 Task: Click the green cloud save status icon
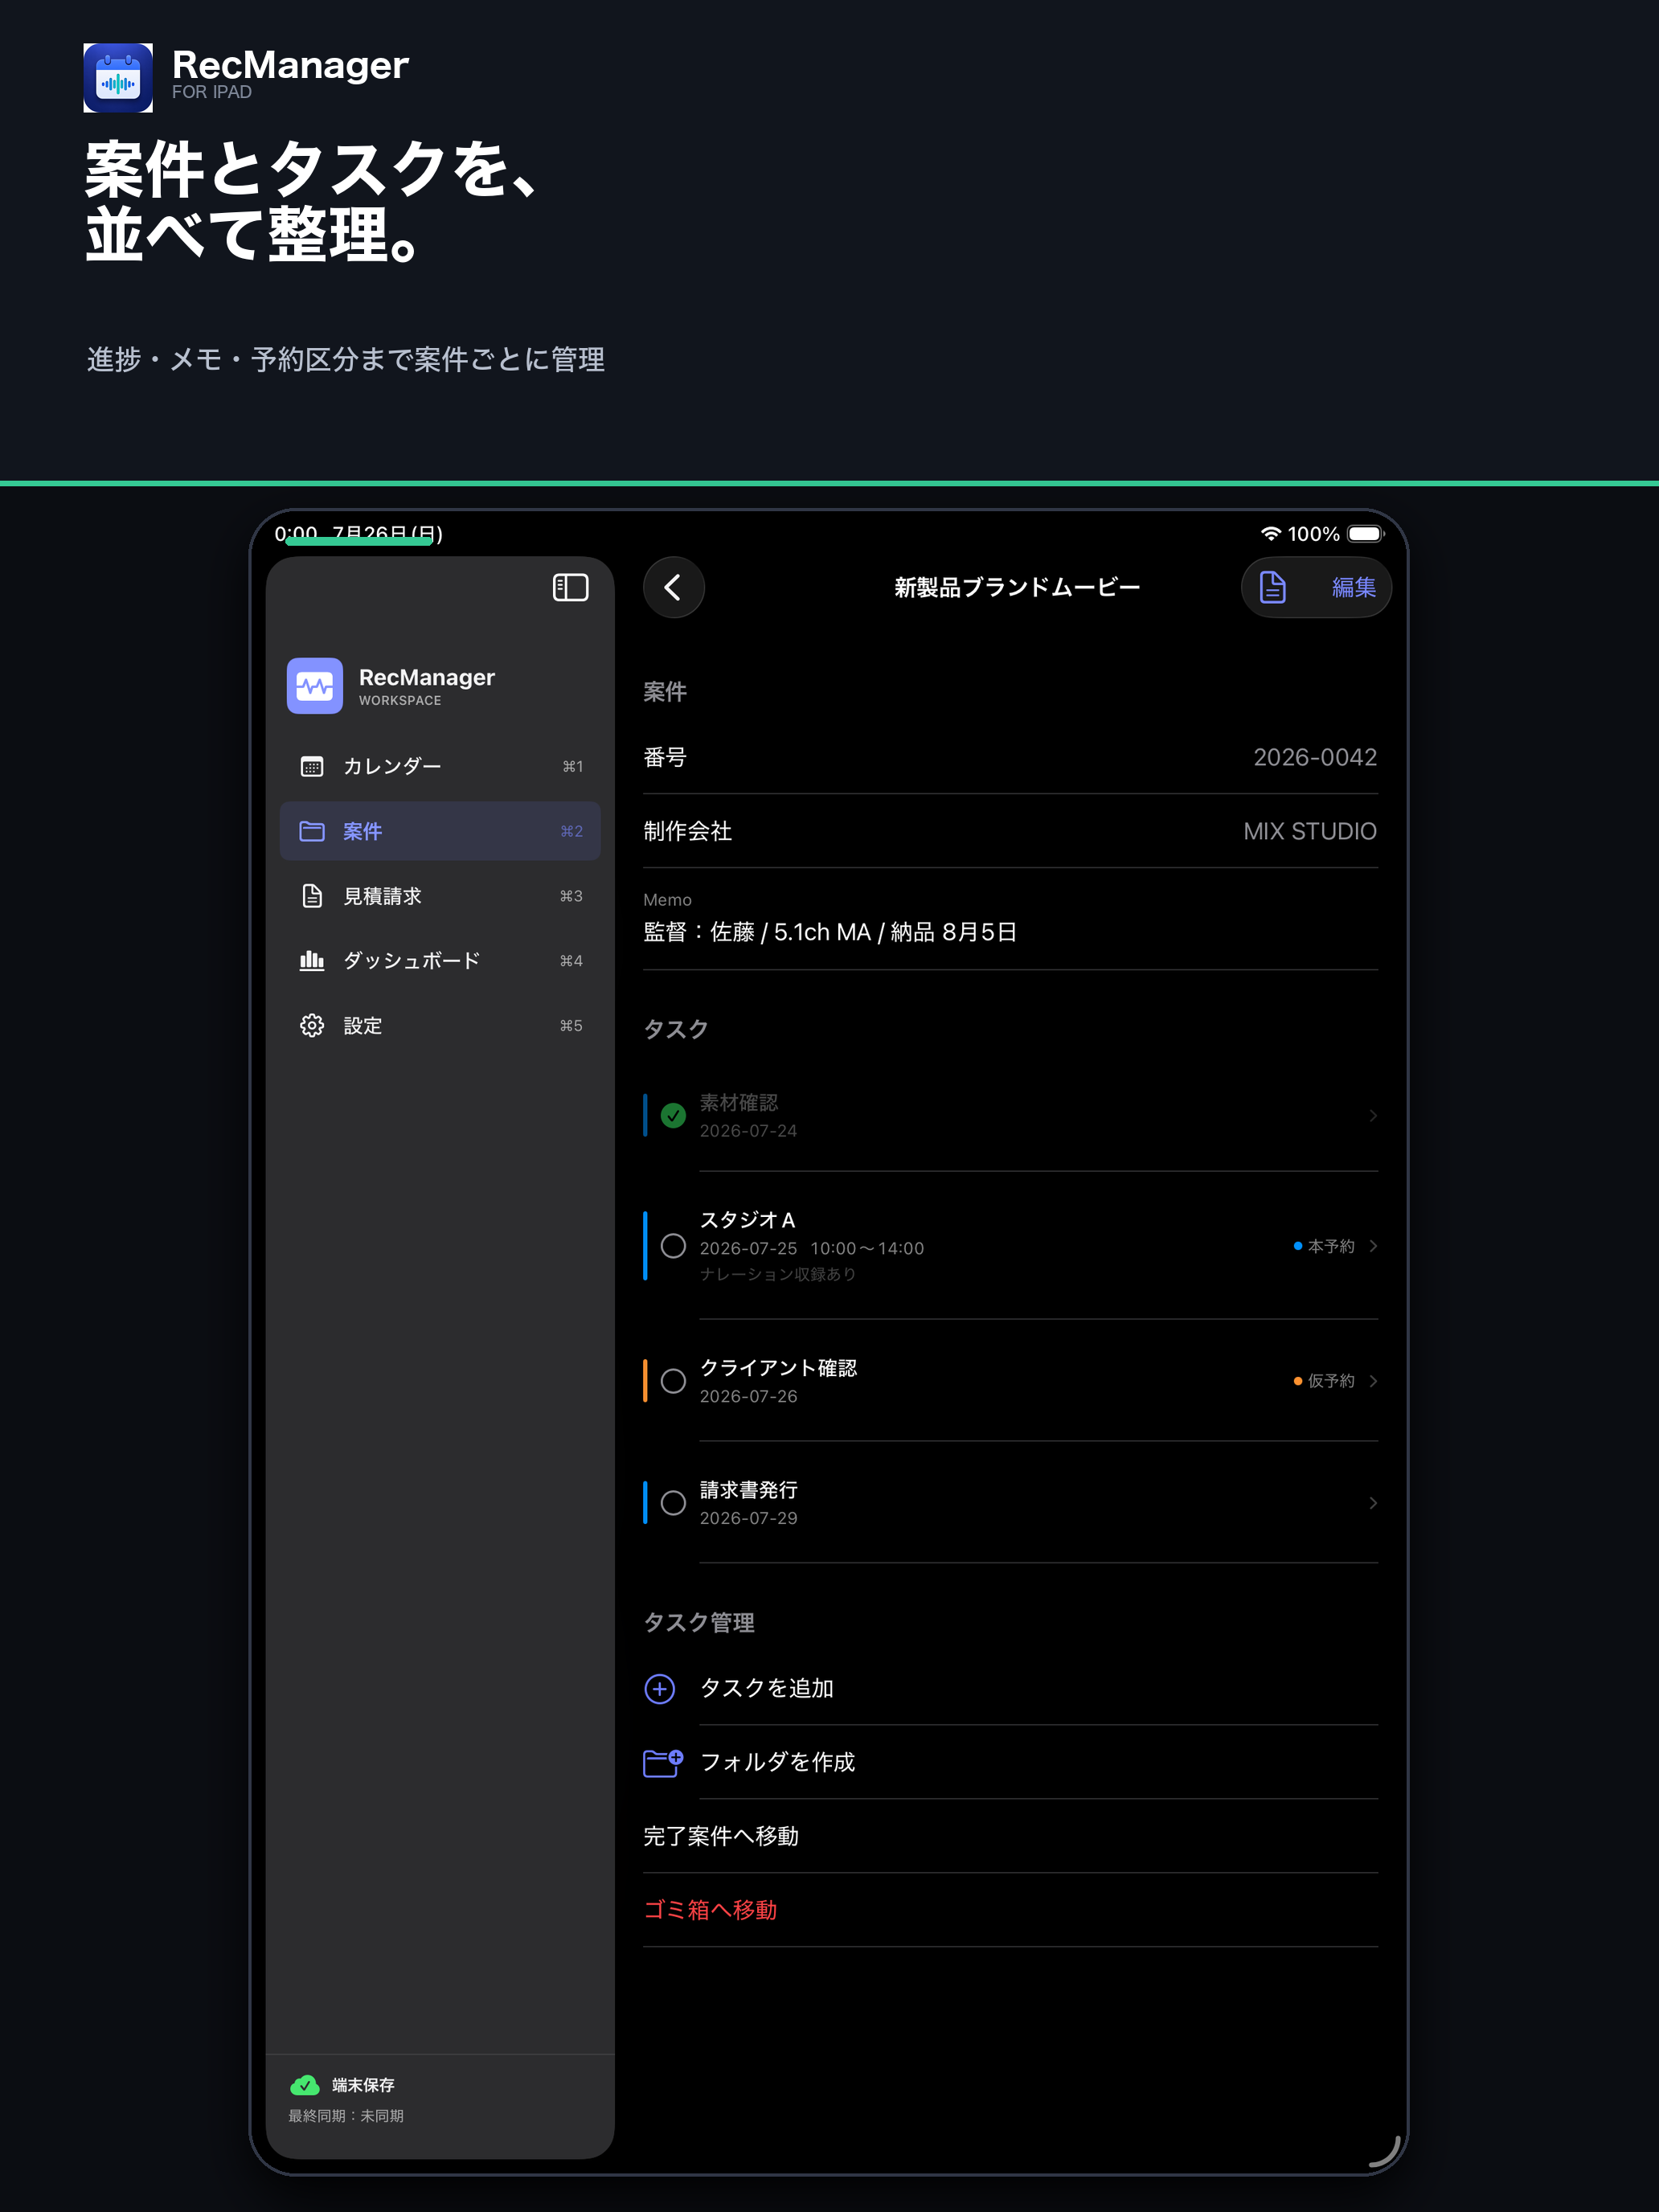pyautogui.click(x=305, y=2085)
